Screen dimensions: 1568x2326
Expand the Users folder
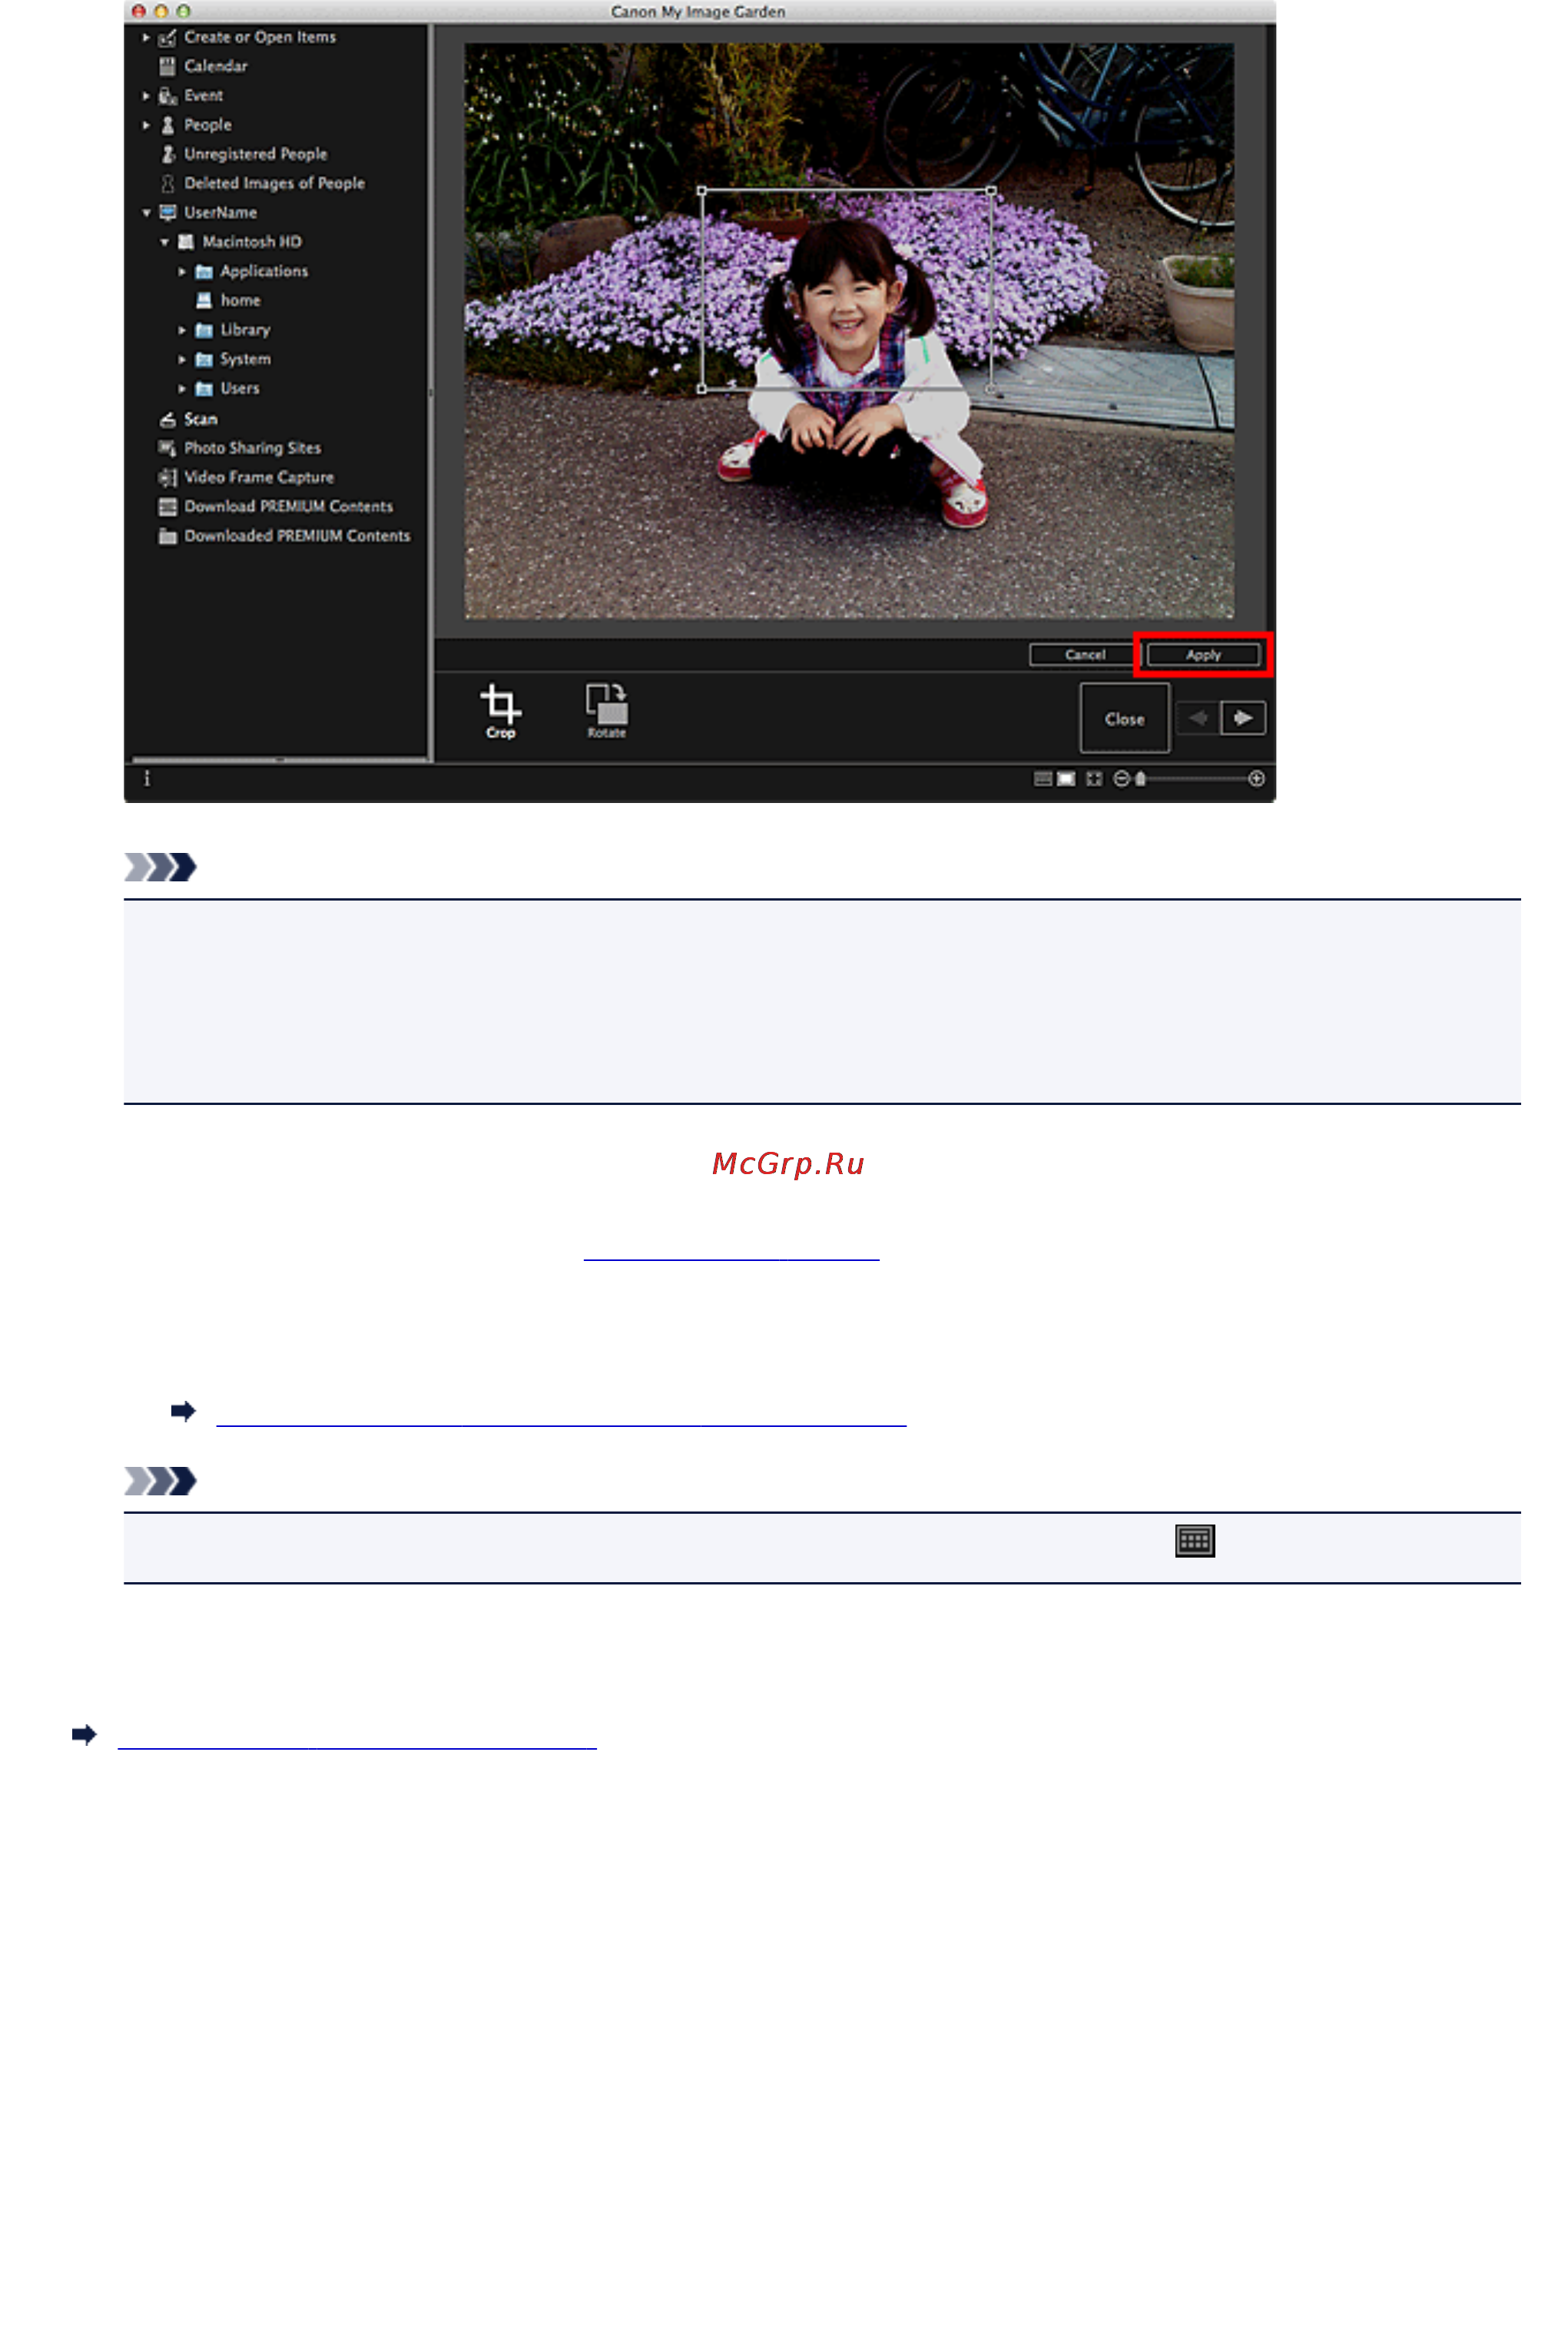point(182,389)
